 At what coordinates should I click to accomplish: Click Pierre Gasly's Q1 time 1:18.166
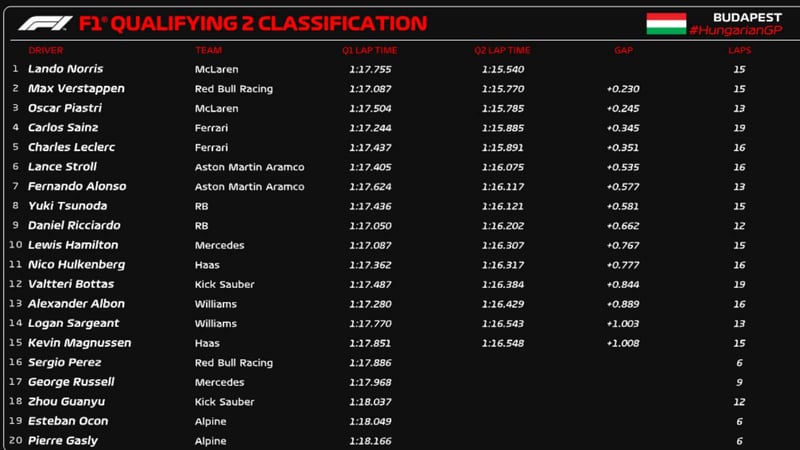(369, 441)
